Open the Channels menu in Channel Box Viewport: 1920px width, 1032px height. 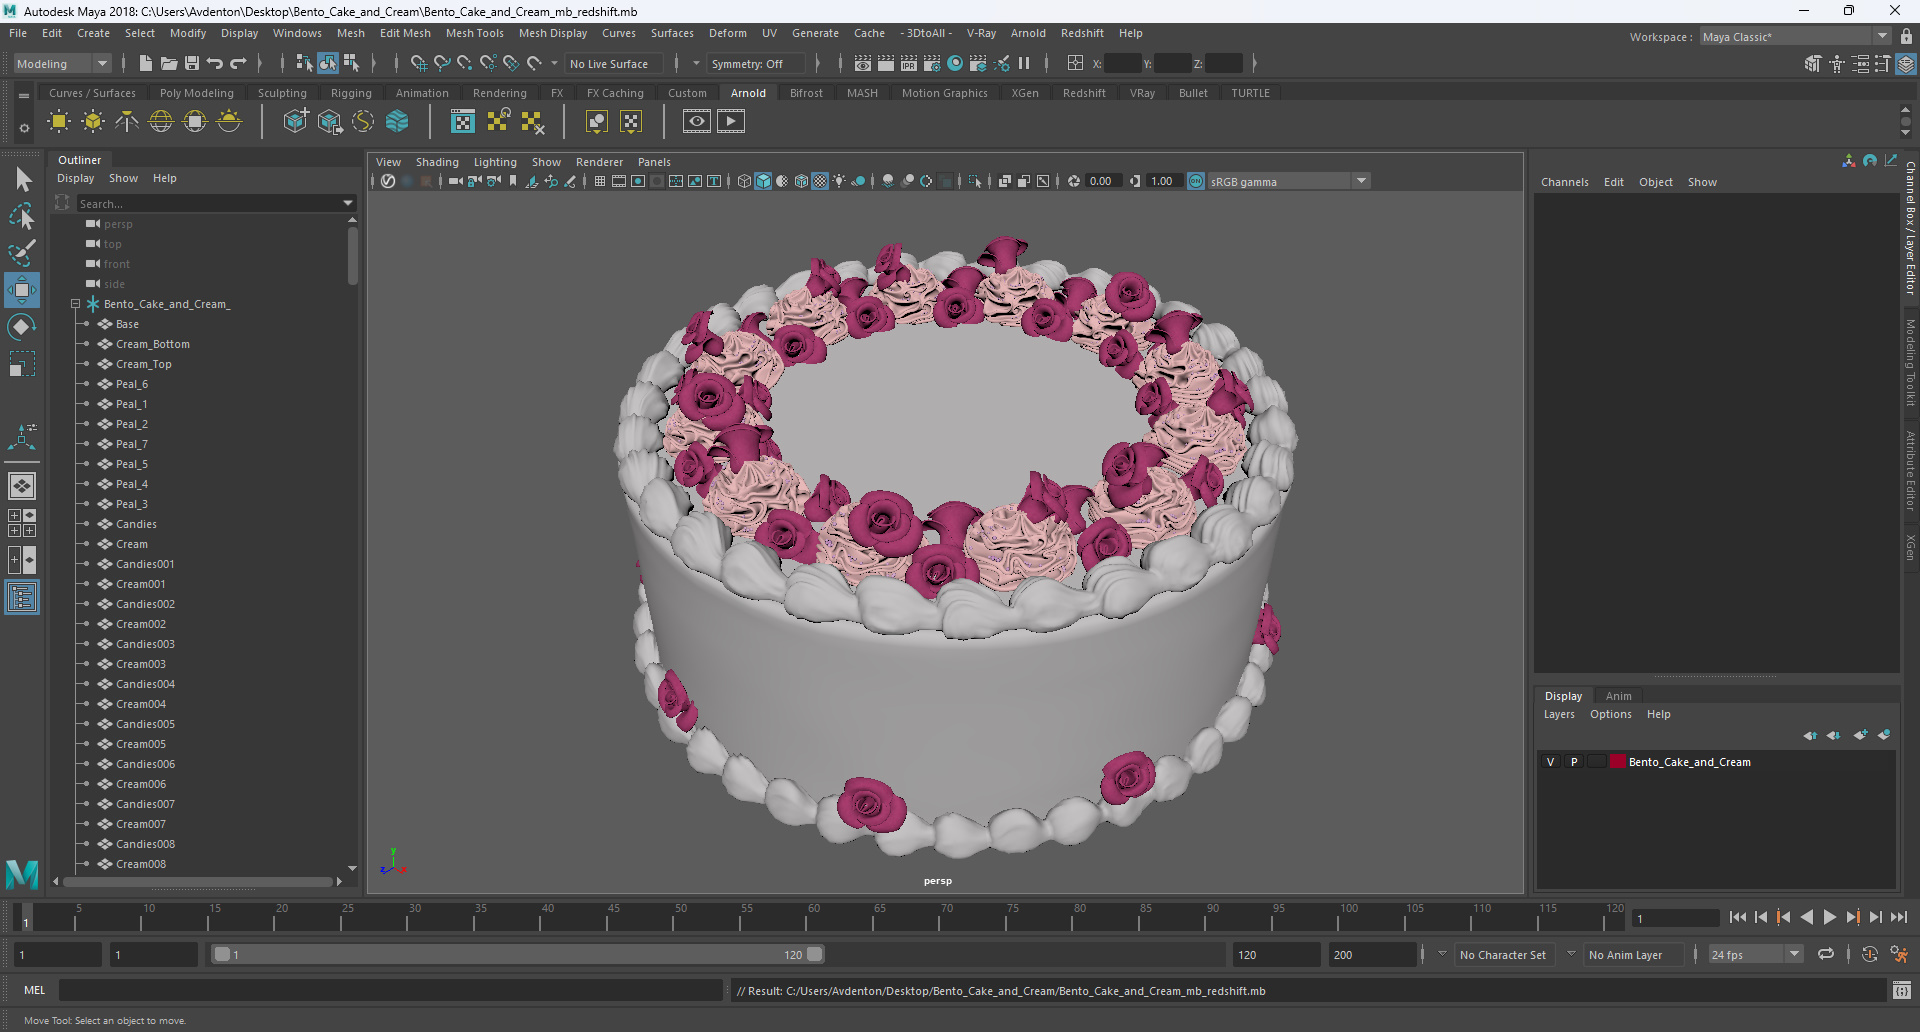pos(1564,182)
